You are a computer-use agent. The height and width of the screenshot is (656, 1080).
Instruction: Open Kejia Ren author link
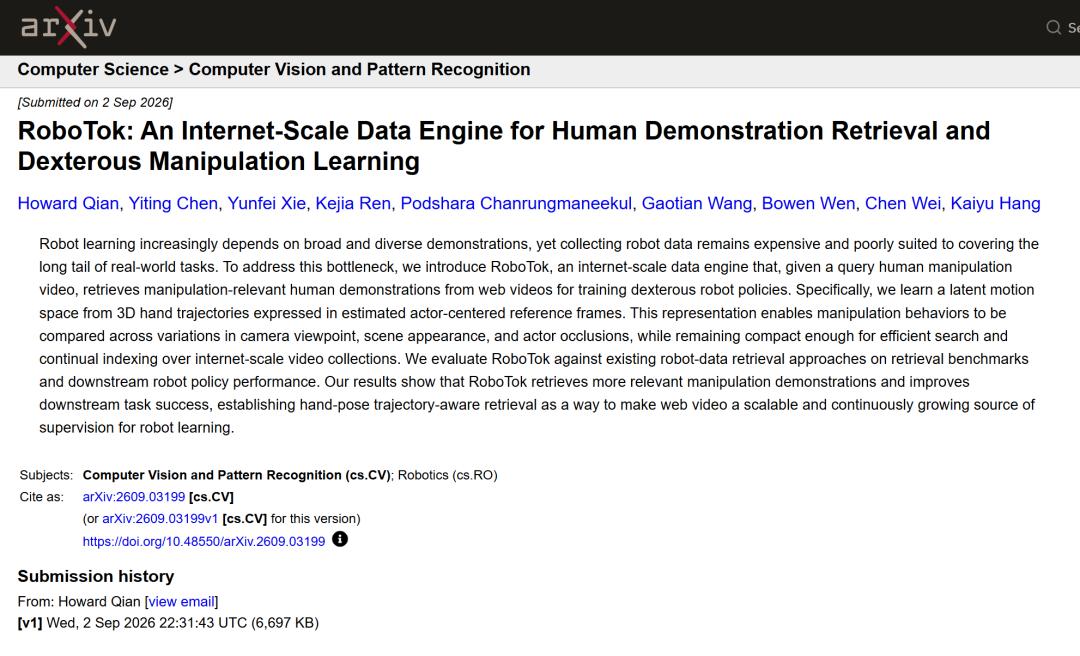click(x=353, y=203)
